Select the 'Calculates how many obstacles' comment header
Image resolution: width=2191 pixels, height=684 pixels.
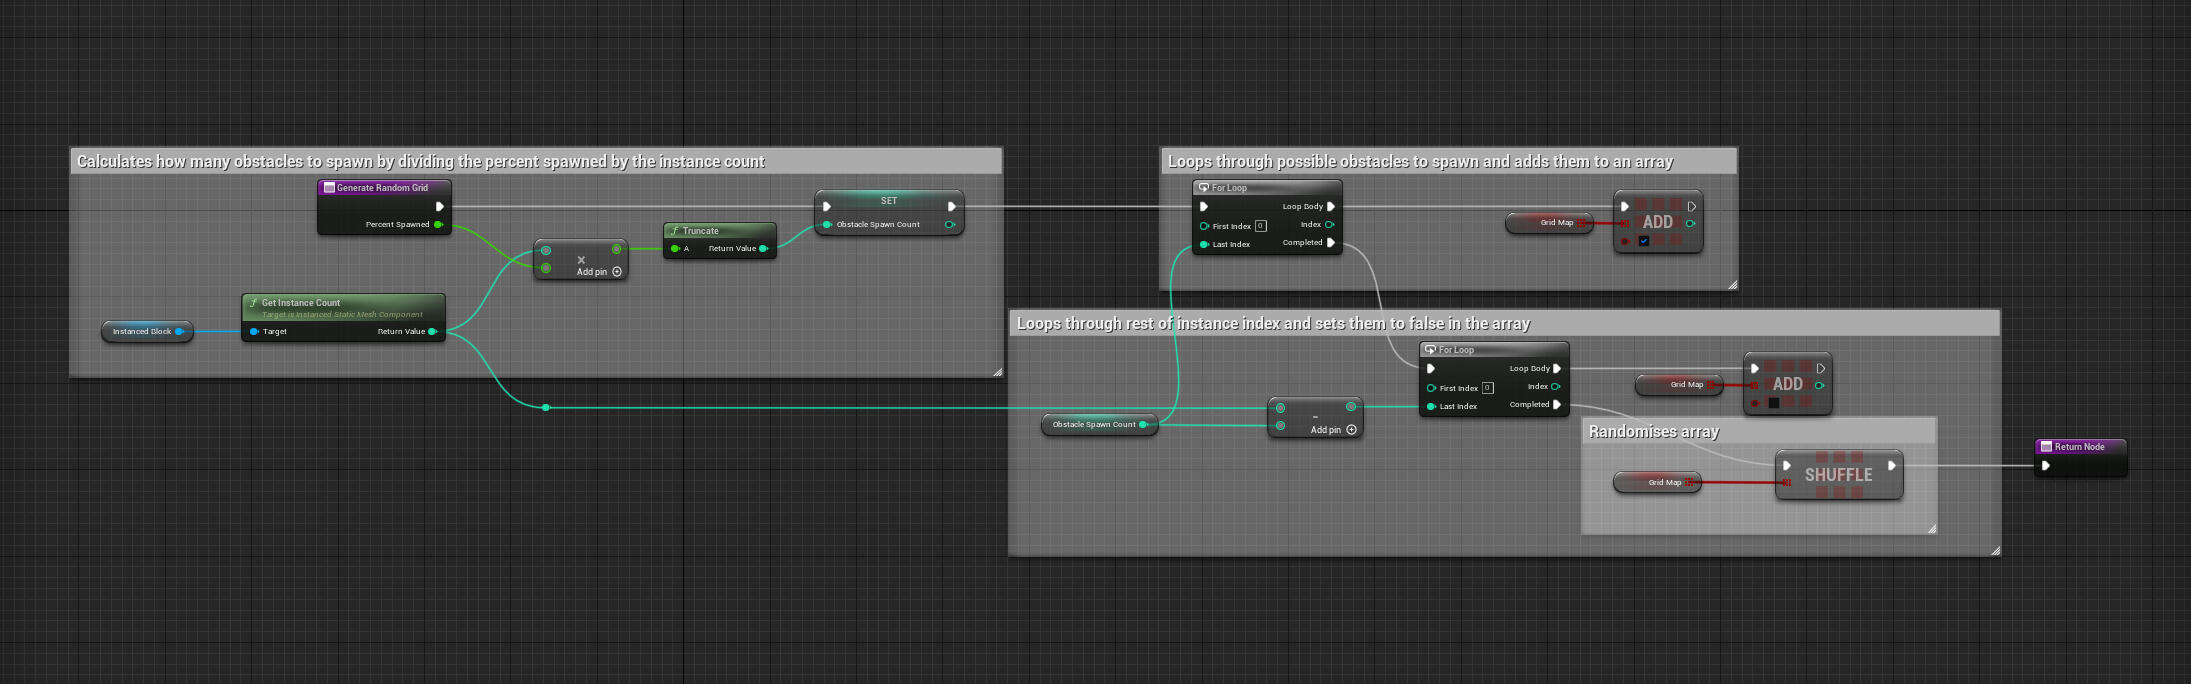pyautogui.click(x=536, y=161)
